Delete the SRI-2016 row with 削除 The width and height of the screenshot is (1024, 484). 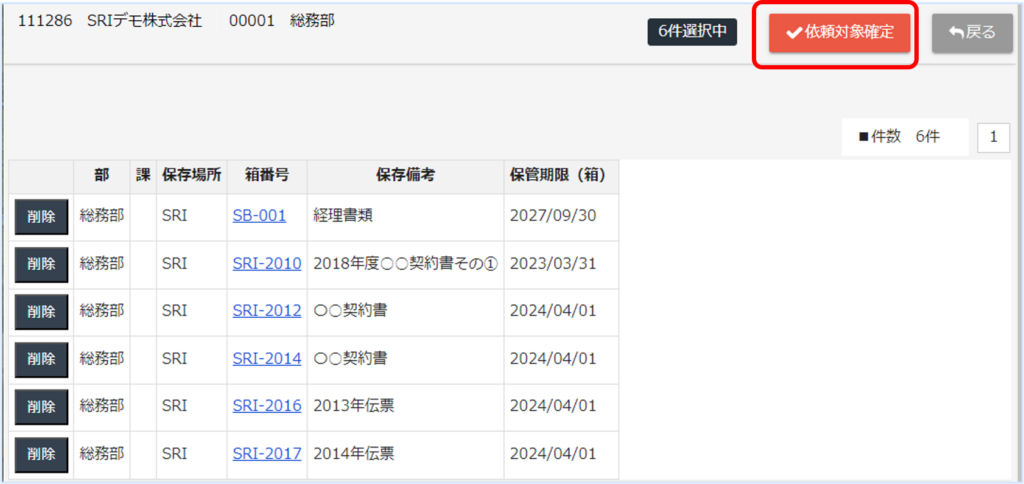pyautogui.click(x=41, y=407)
